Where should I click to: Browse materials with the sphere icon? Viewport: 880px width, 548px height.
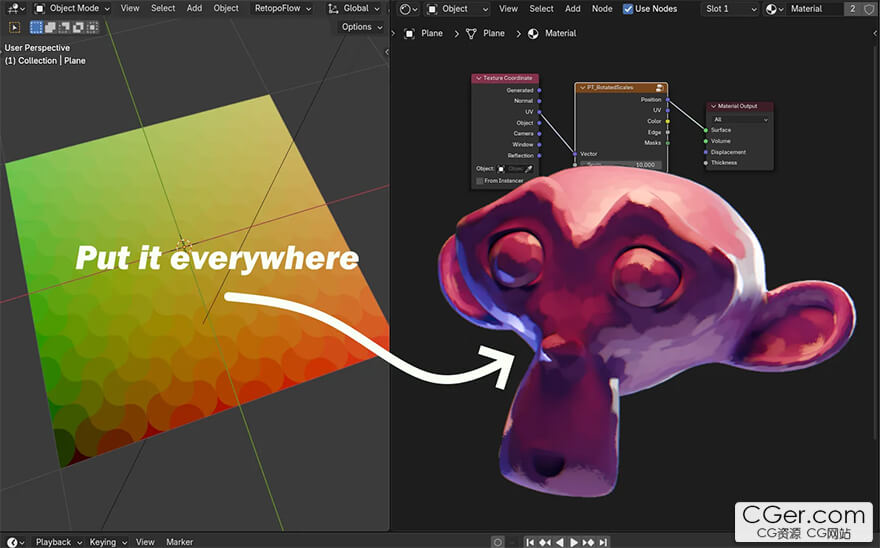point(774,9)
